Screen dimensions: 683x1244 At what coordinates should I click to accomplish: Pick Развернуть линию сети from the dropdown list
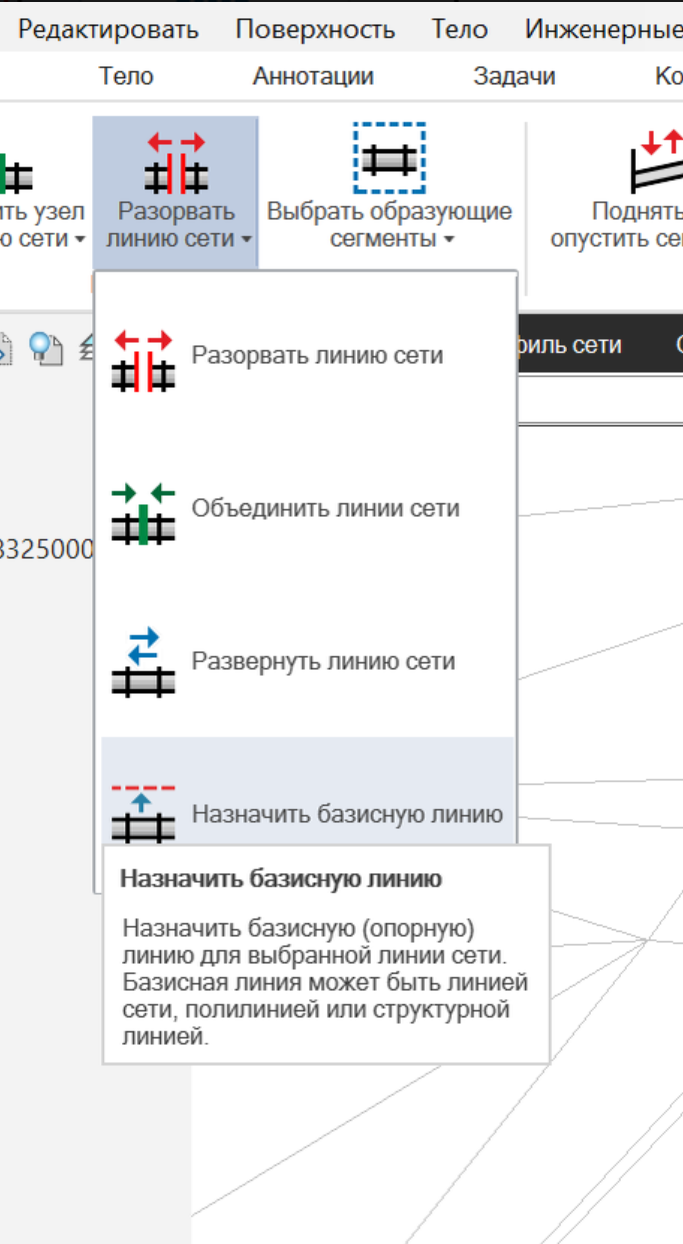323,662
